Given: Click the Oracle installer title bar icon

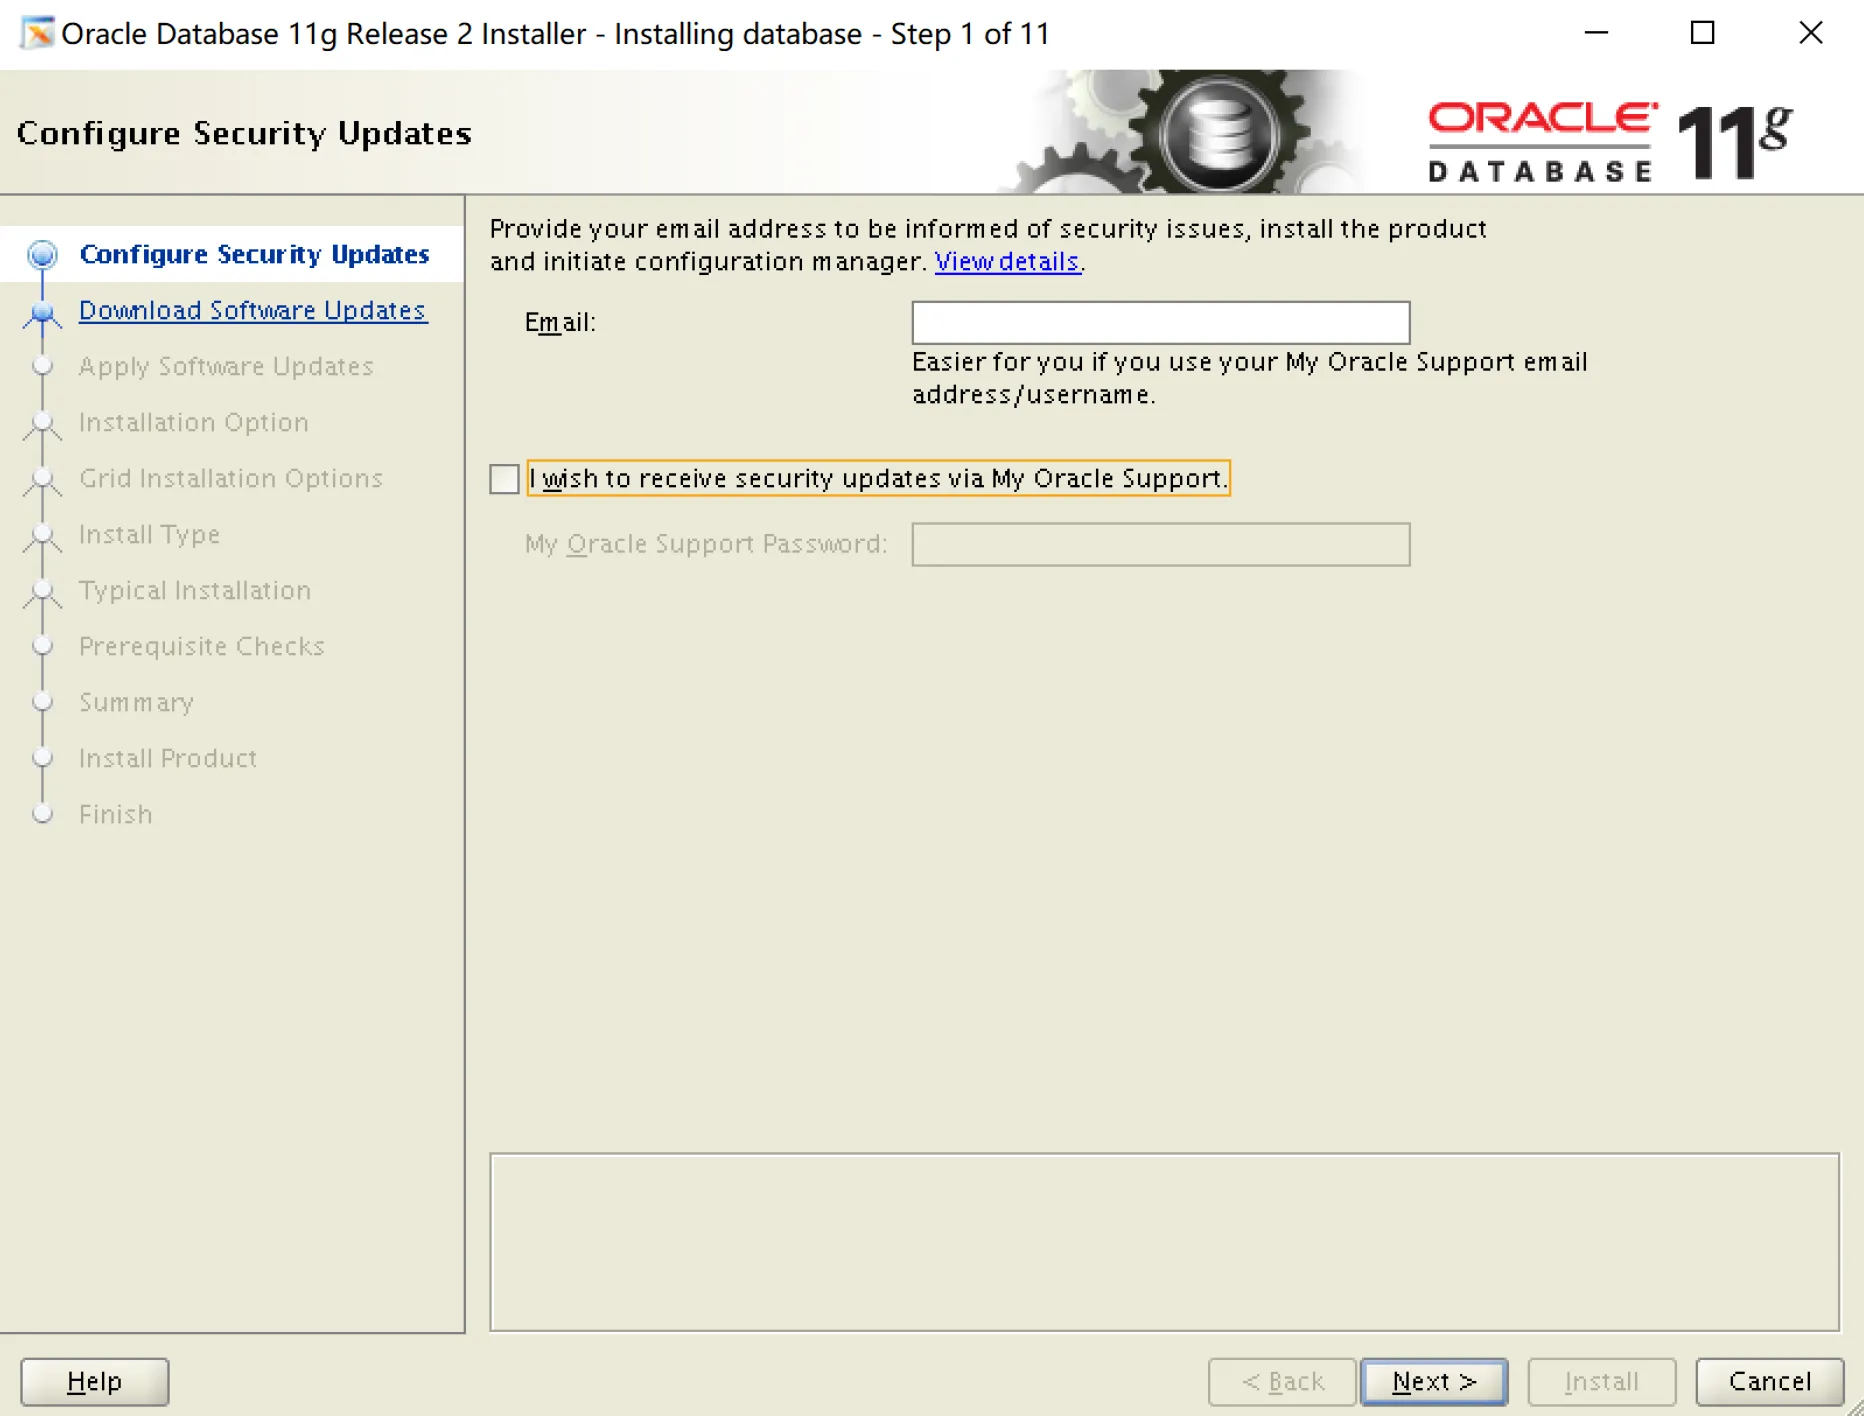Looking at the screenshot, I should (37, 33).
